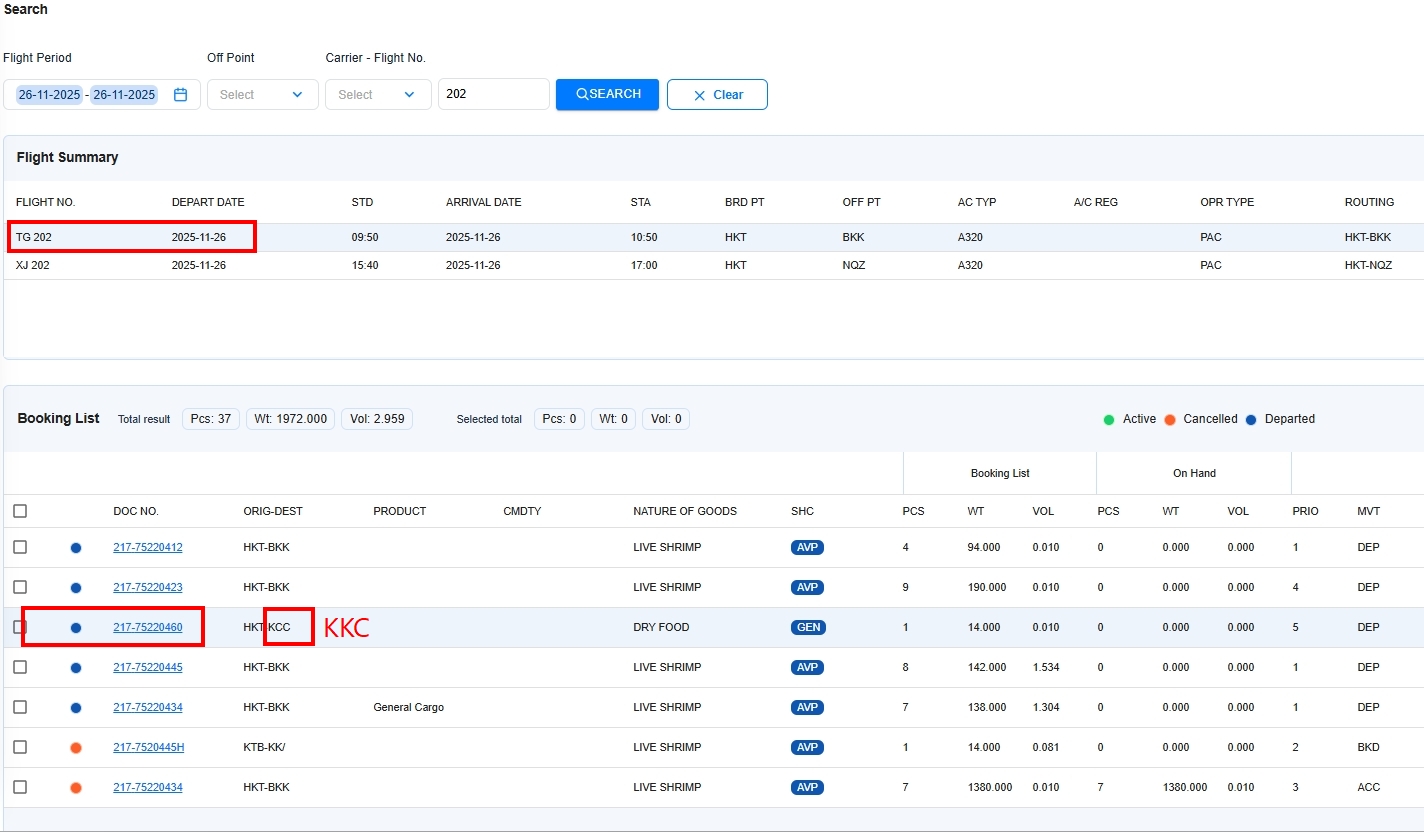Click the flight number field containing 202

(493, 95)
